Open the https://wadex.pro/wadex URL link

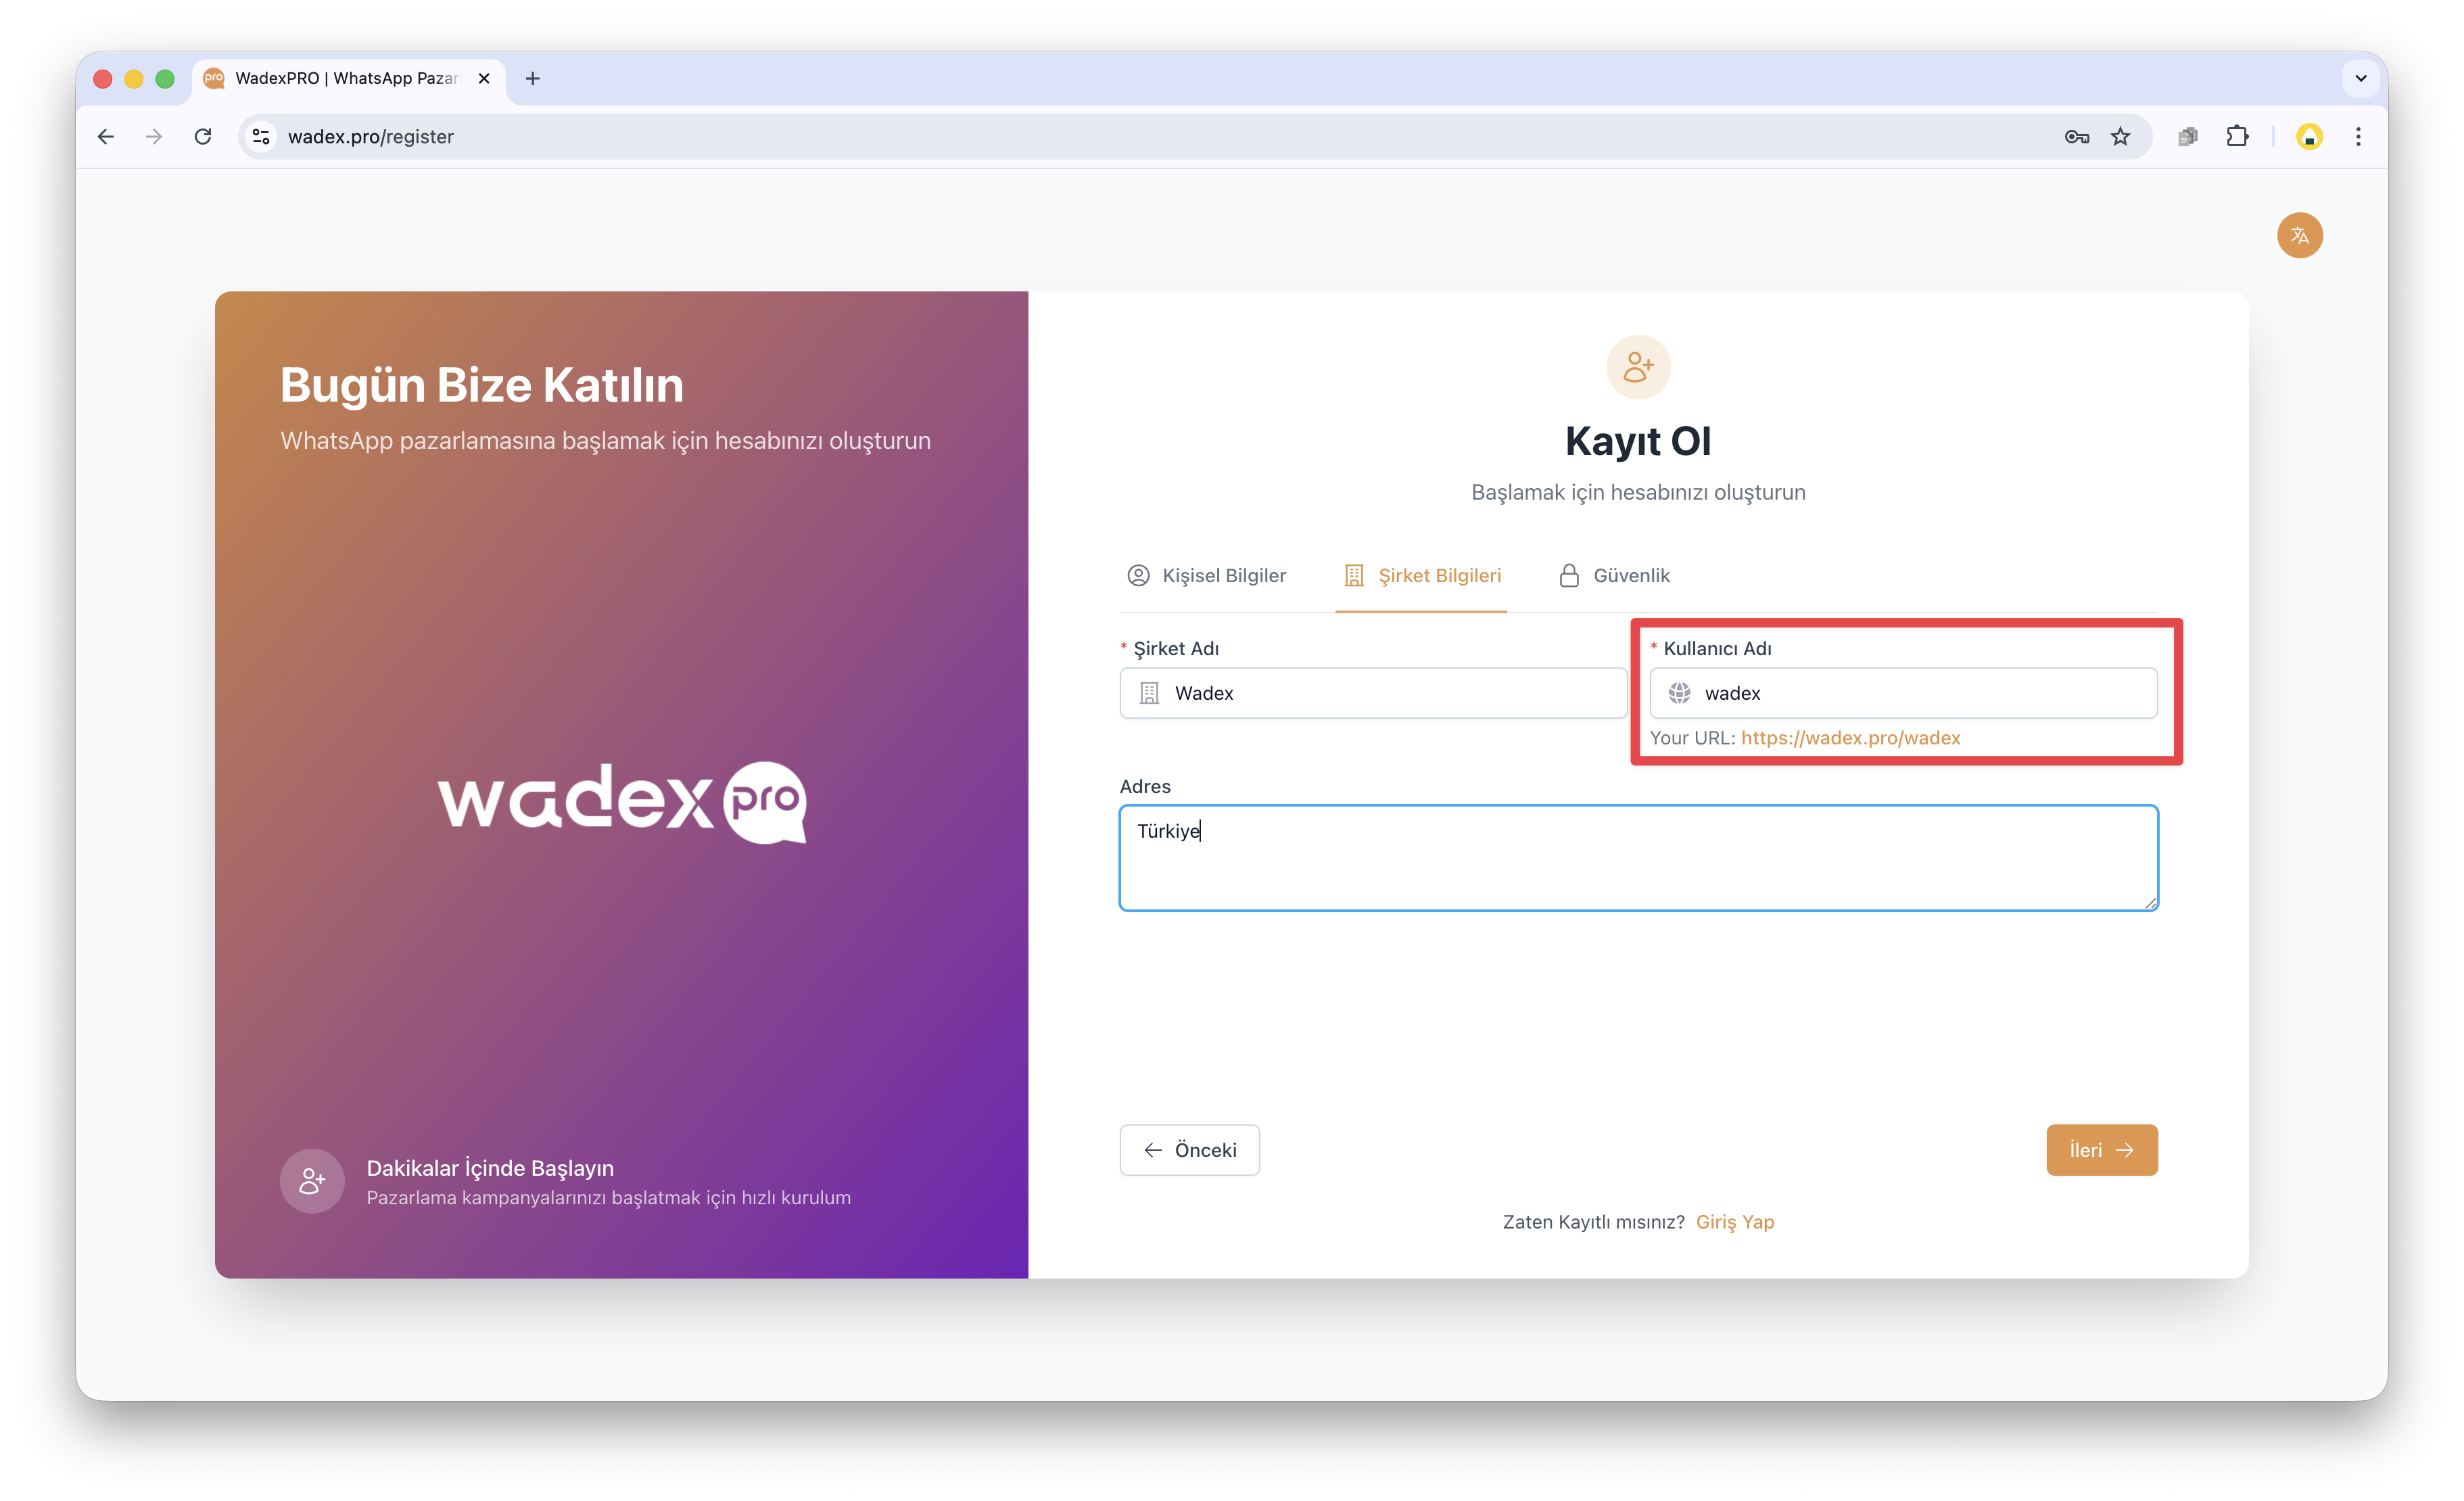[1850, 738]
